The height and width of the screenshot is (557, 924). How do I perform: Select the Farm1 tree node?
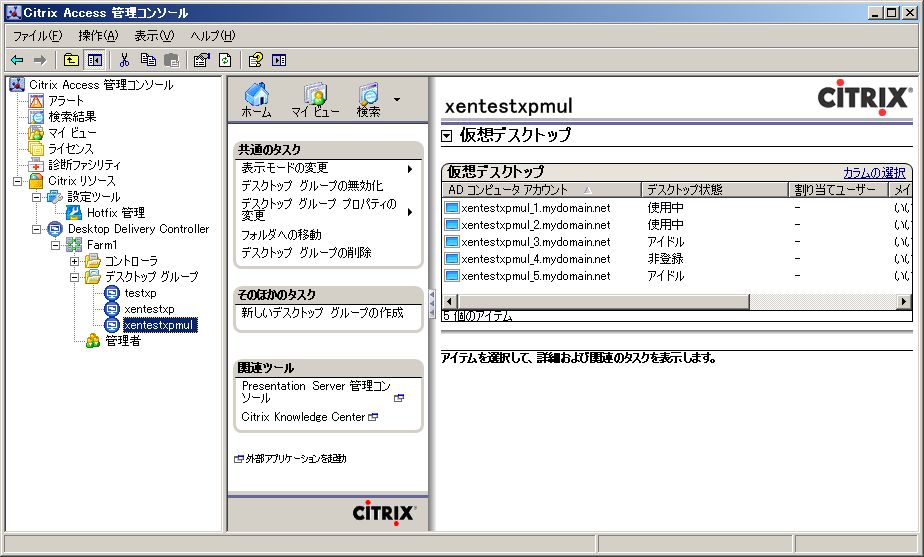point(102,245)
